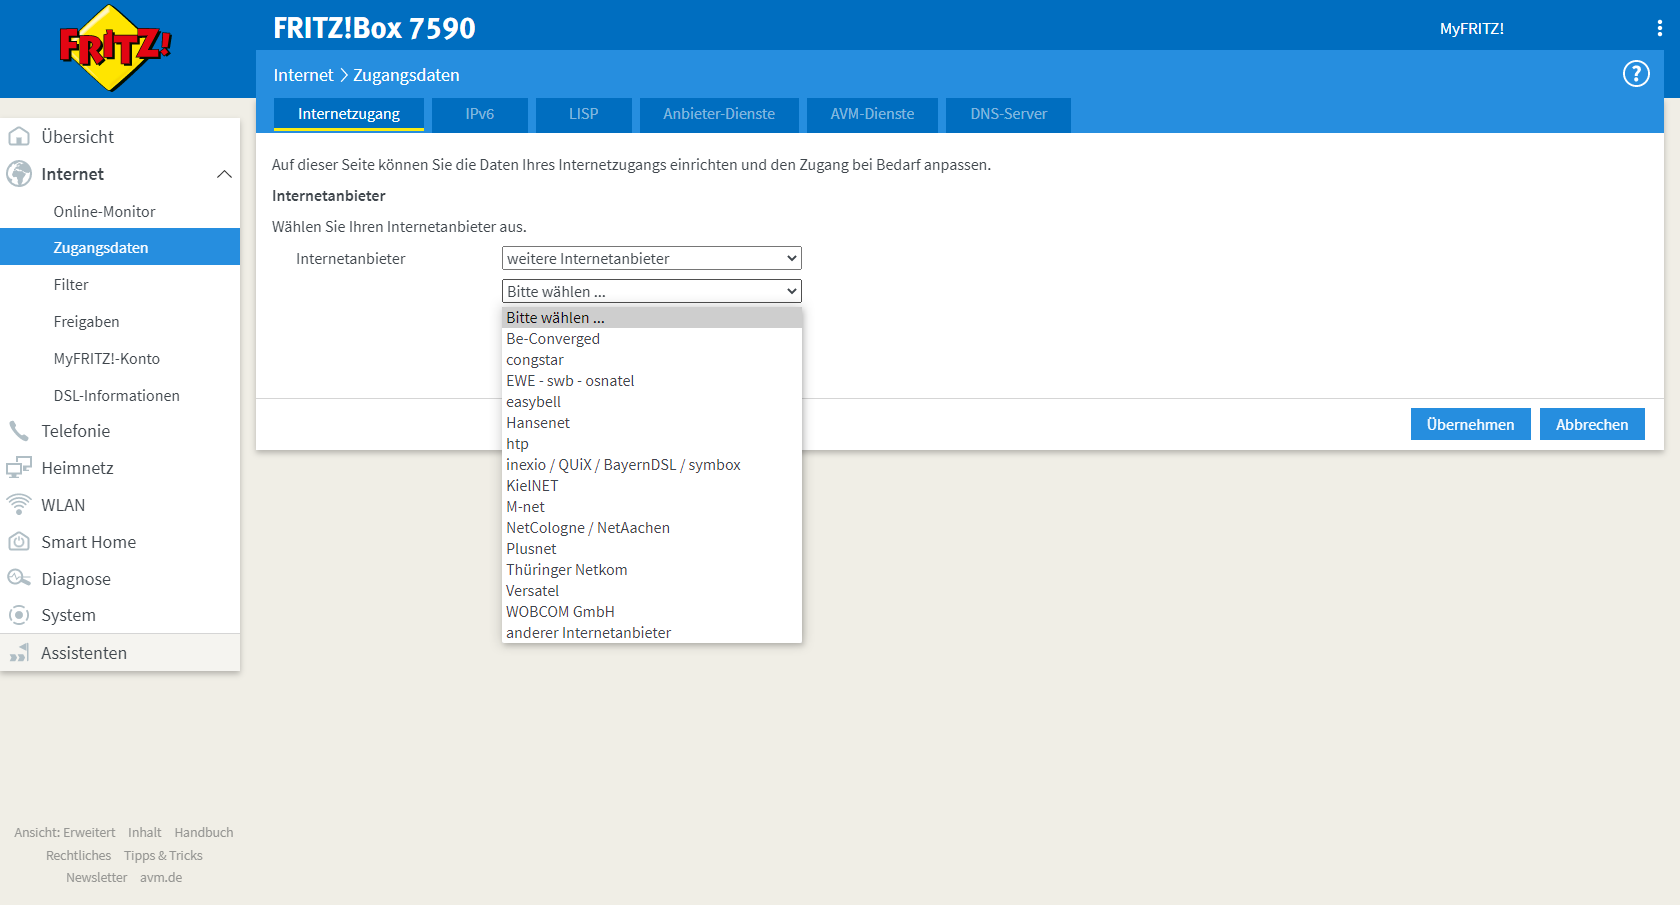Open the DNS-Server tab
Viewport: 1680px width, 905px height.
point(1008,114)
